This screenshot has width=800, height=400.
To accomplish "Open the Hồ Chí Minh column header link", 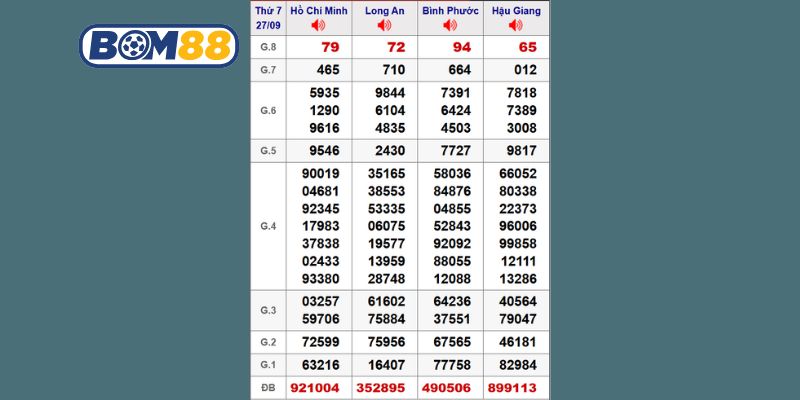I will point(319,11).
